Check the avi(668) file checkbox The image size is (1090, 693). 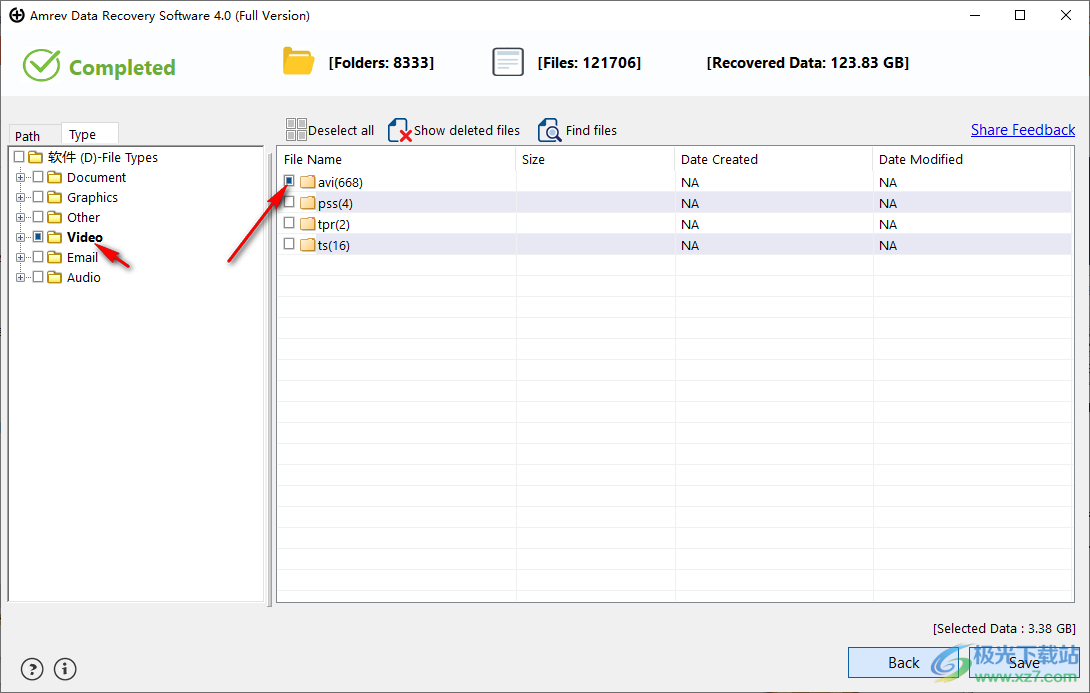pyautogui.click(x=289, y=181)
